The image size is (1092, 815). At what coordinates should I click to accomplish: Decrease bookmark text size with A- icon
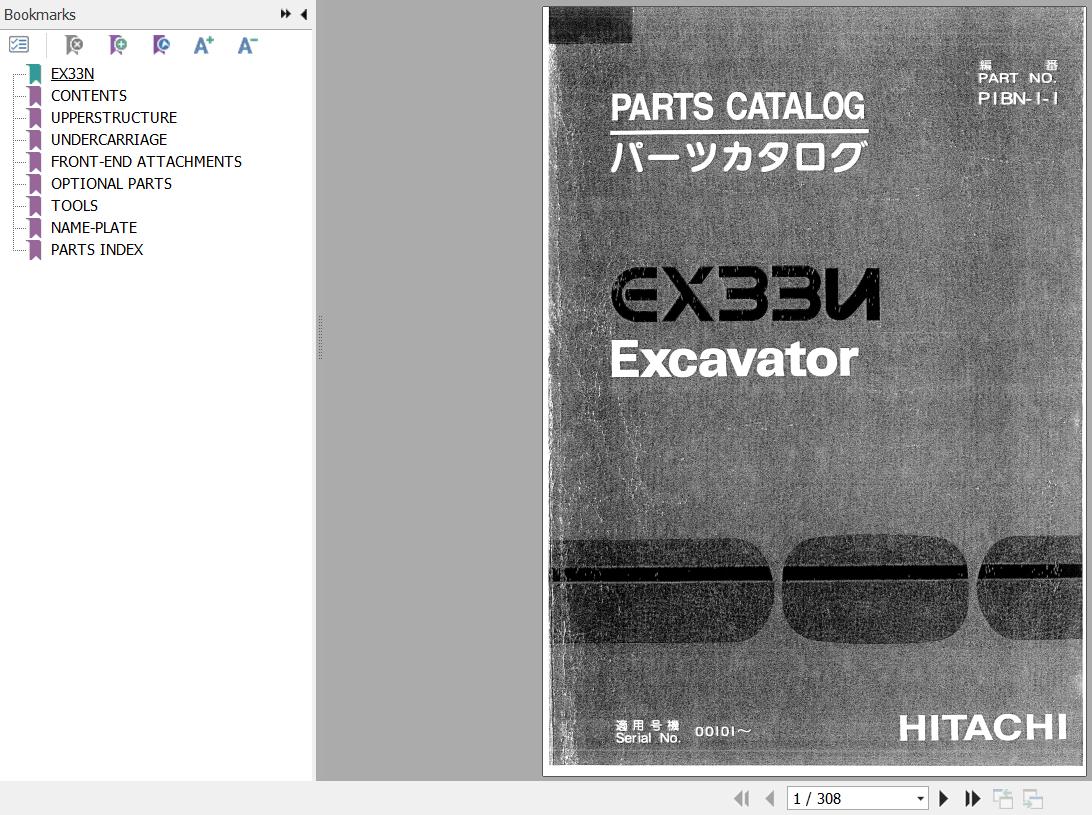pyautogui.click(x=247, y=45)
